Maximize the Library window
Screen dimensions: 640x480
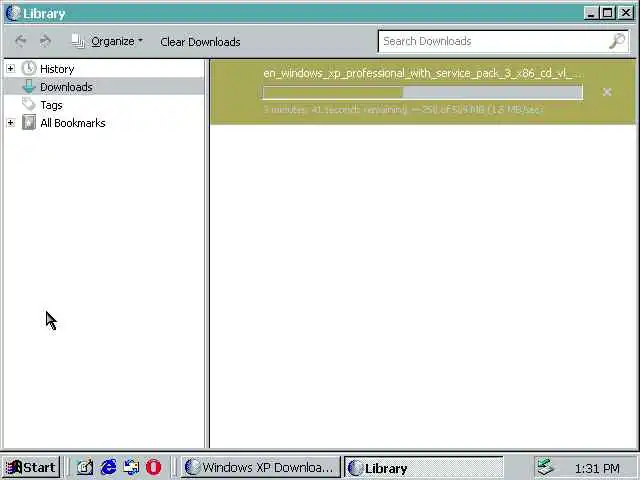point(607,13)
